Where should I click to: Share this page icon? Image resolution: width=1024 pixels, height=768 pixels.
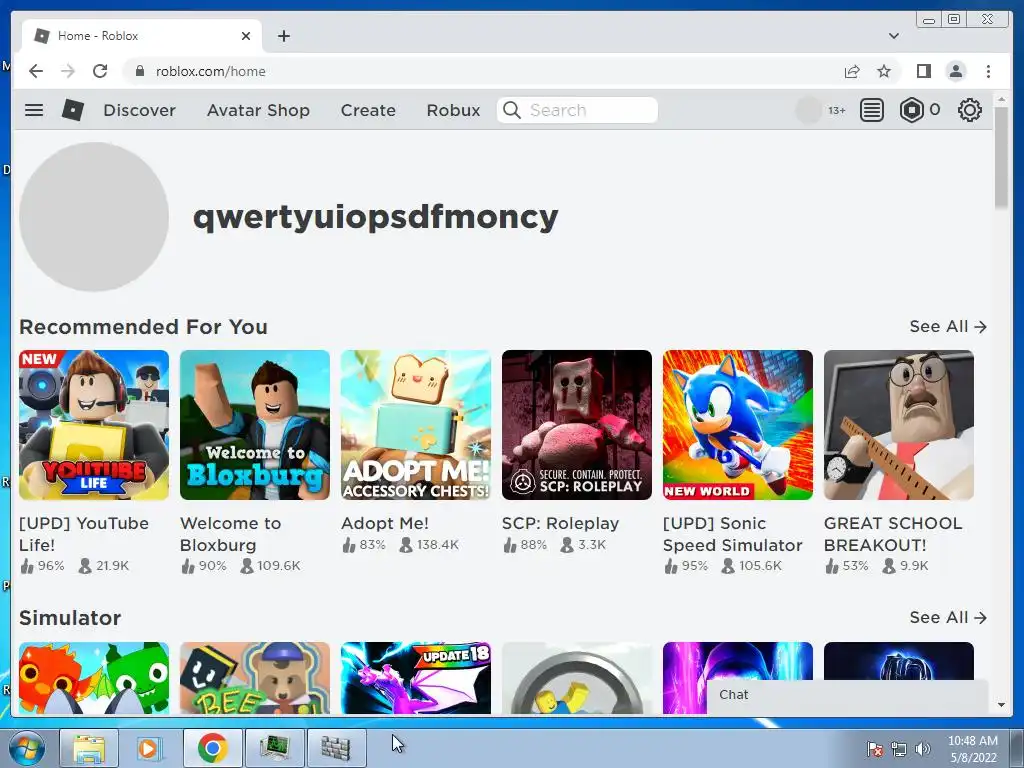click(852, 71)
